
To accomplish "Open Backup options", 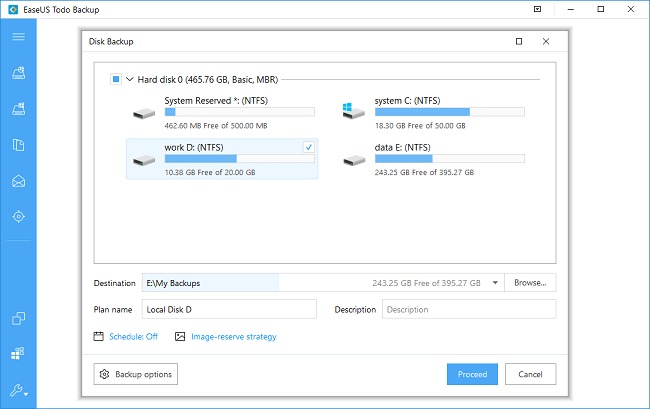I will 136,375.
